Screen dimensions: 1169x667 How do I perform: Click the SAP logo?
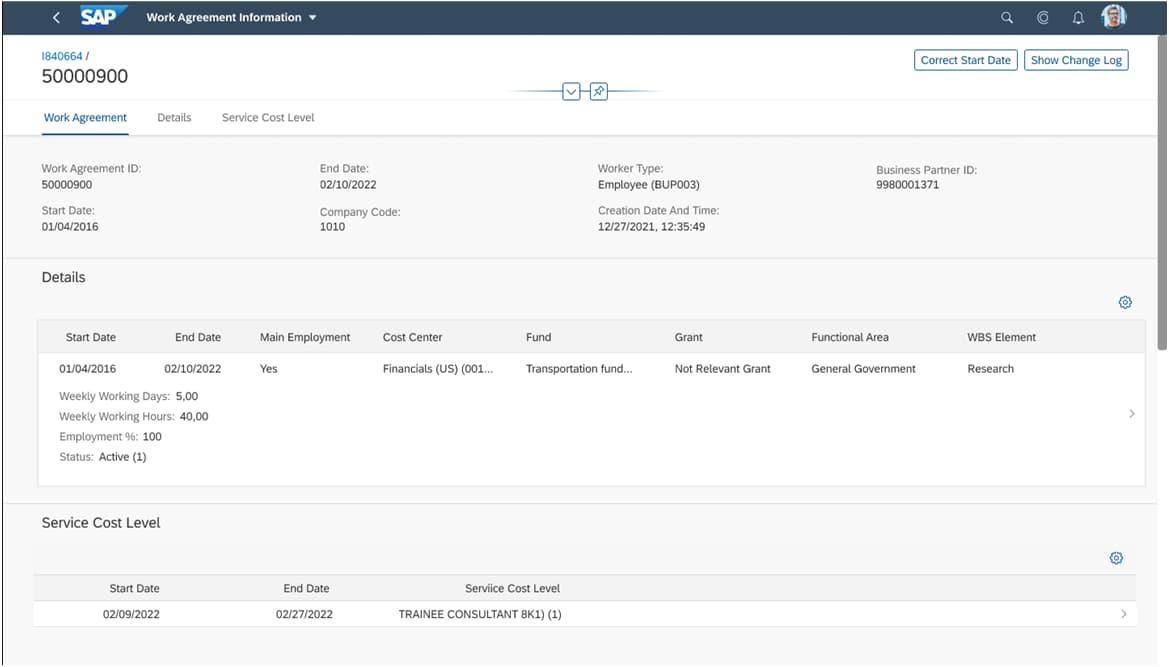tap(102, 16)
